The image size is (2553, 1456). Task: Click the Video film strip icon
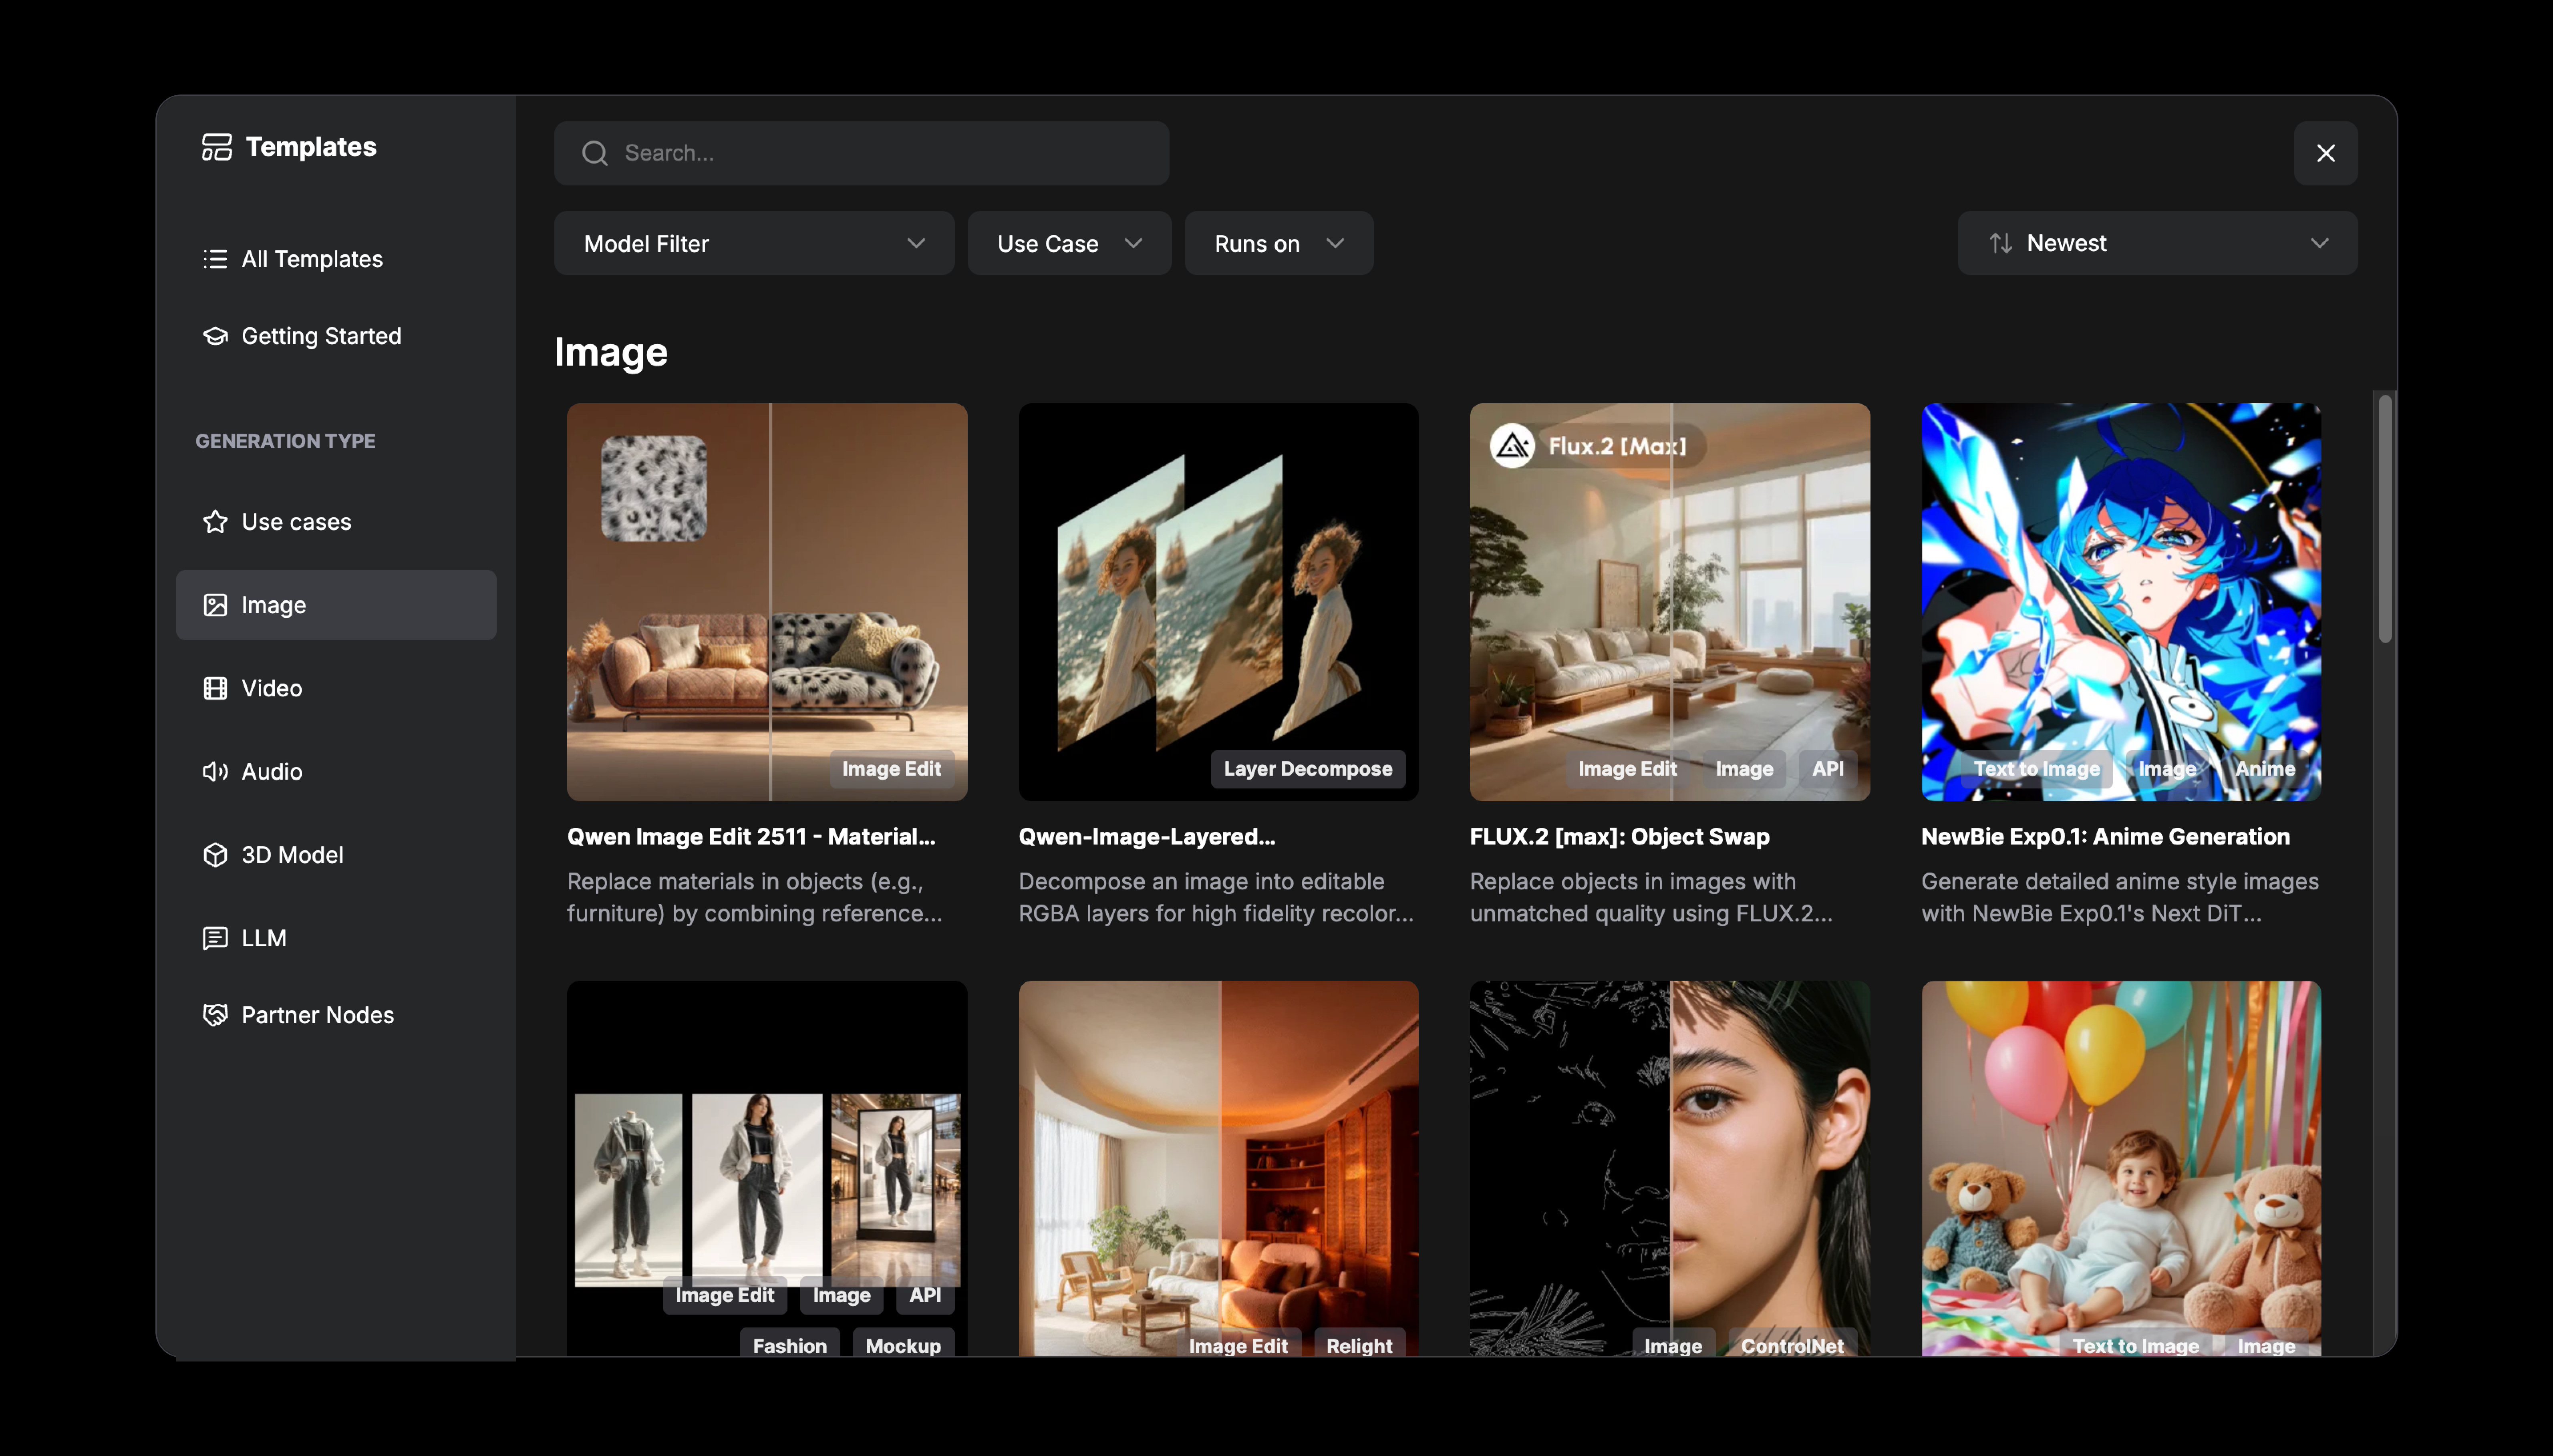pos(215,688)
